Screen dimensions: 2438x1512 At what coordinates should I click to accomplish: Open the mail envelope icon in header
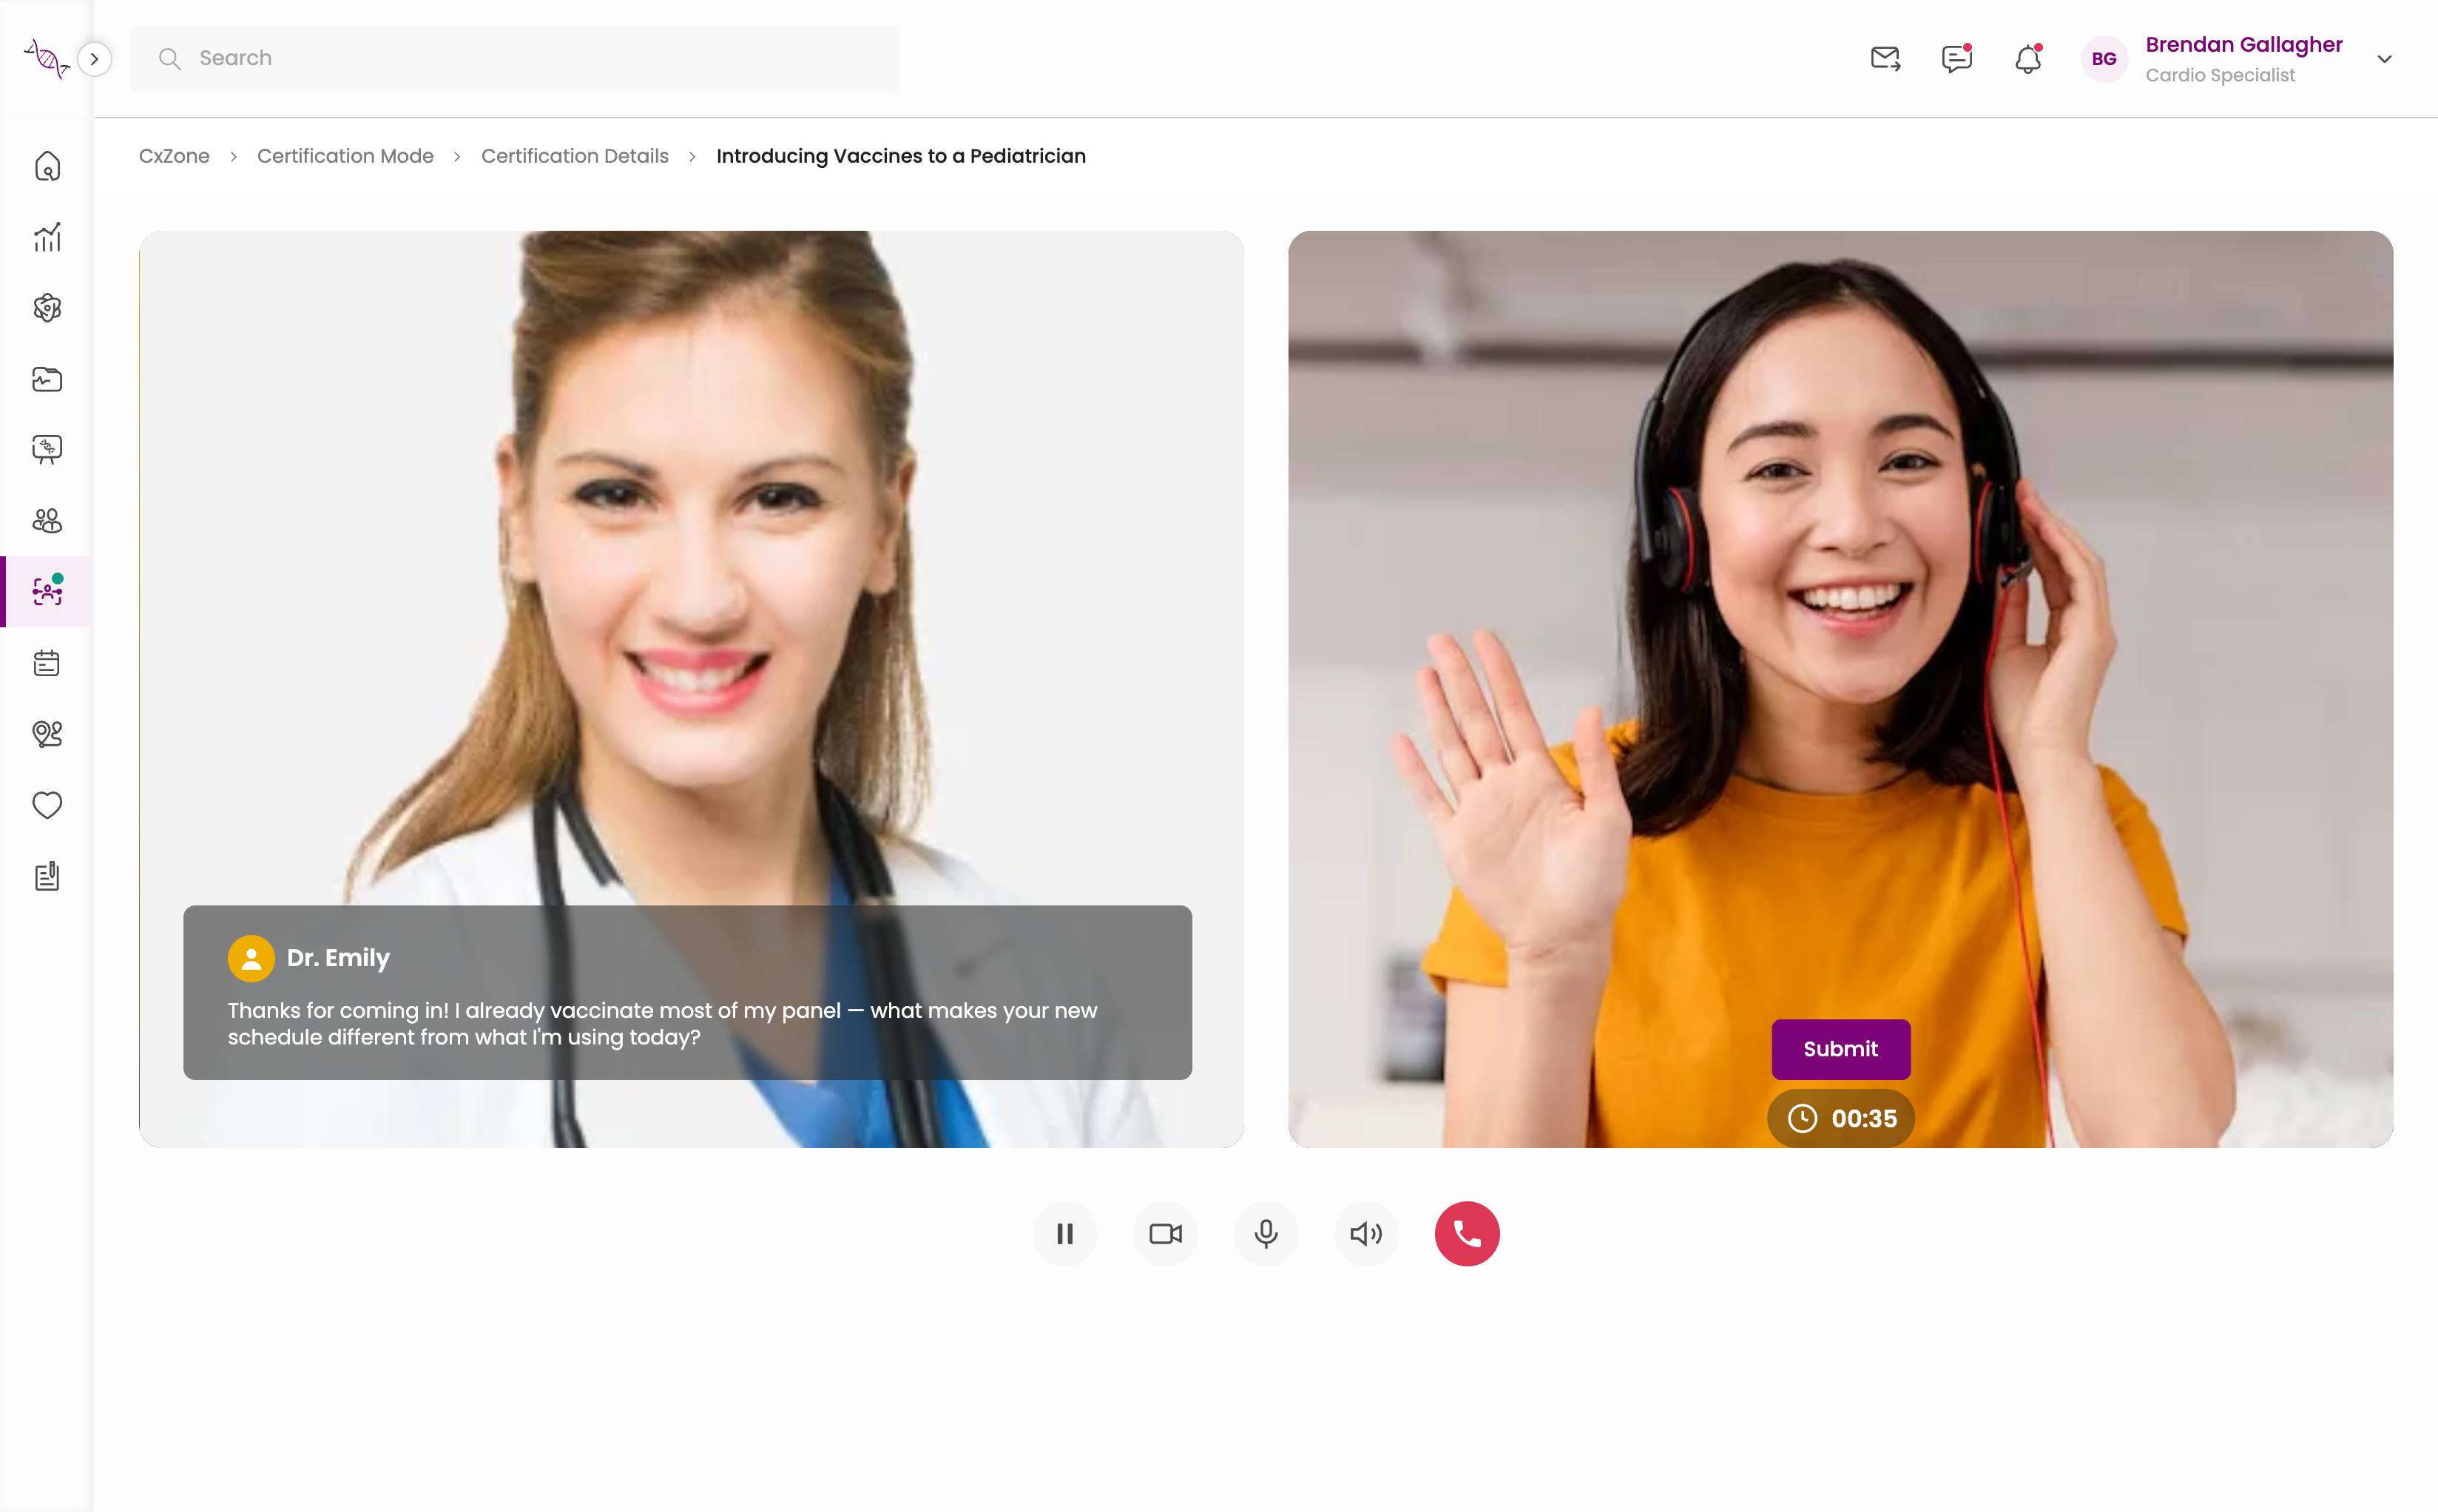pos(1885,59)
